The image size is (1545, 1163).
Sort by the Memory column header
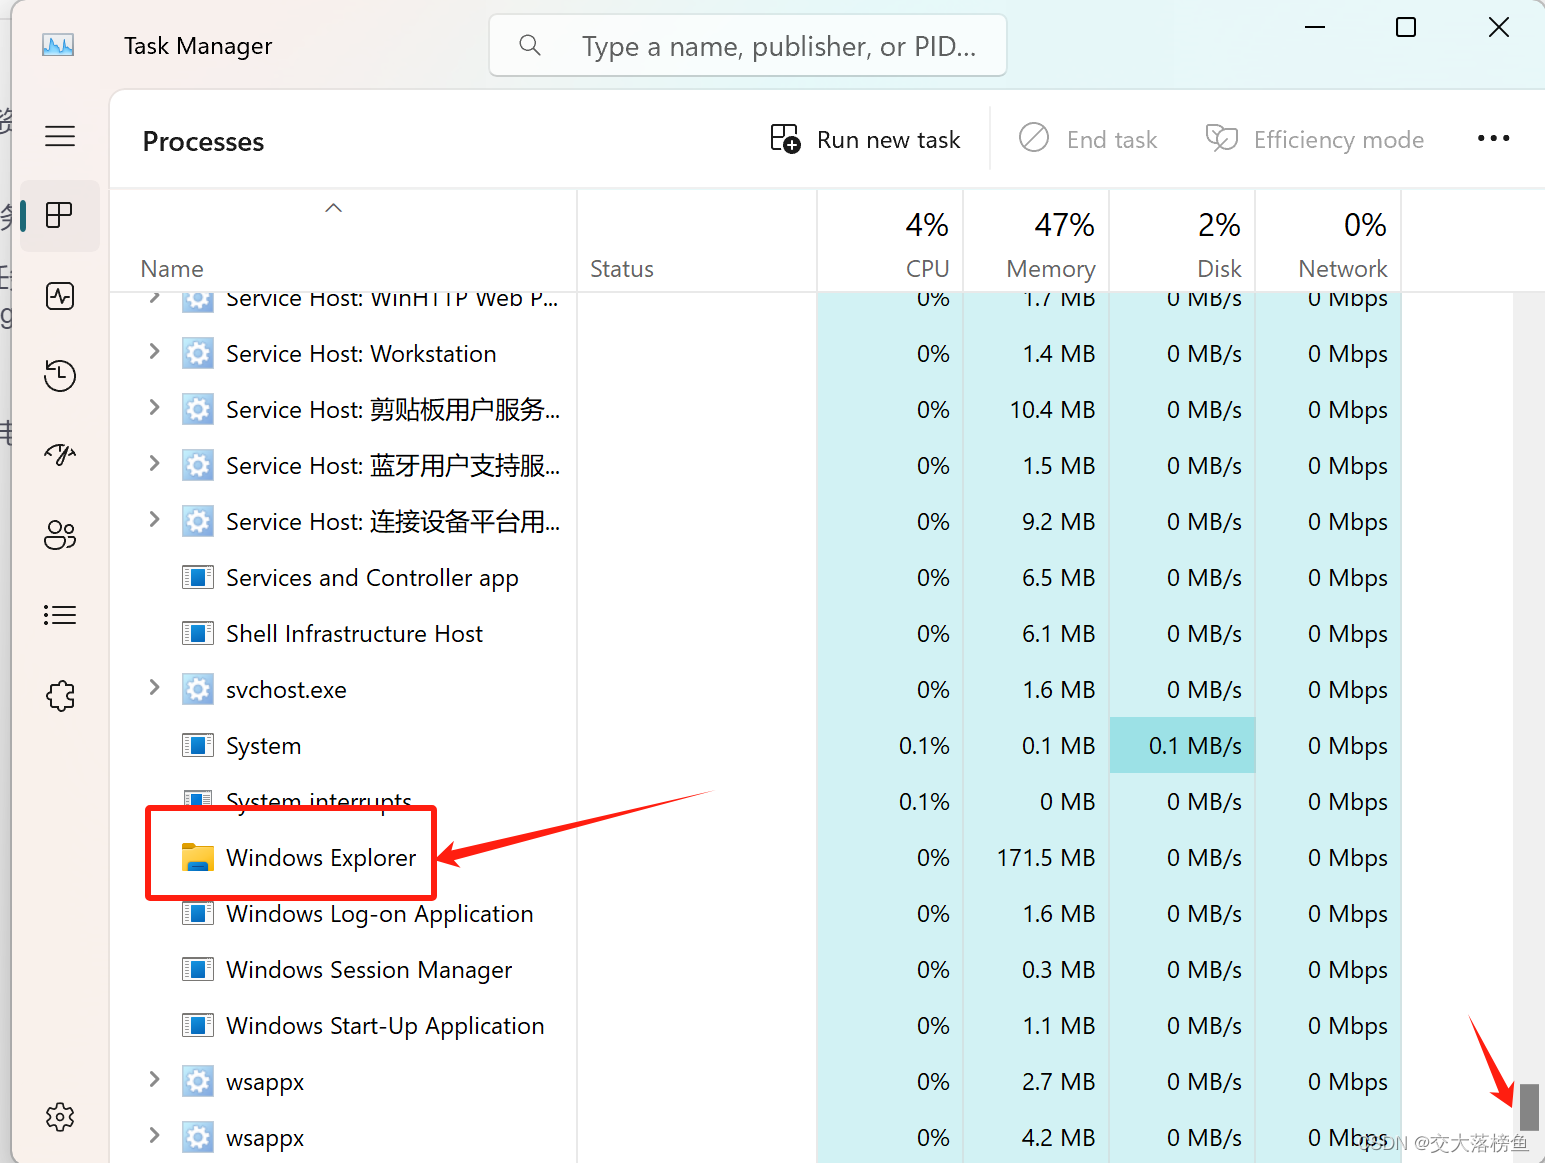pos(1036,241)
